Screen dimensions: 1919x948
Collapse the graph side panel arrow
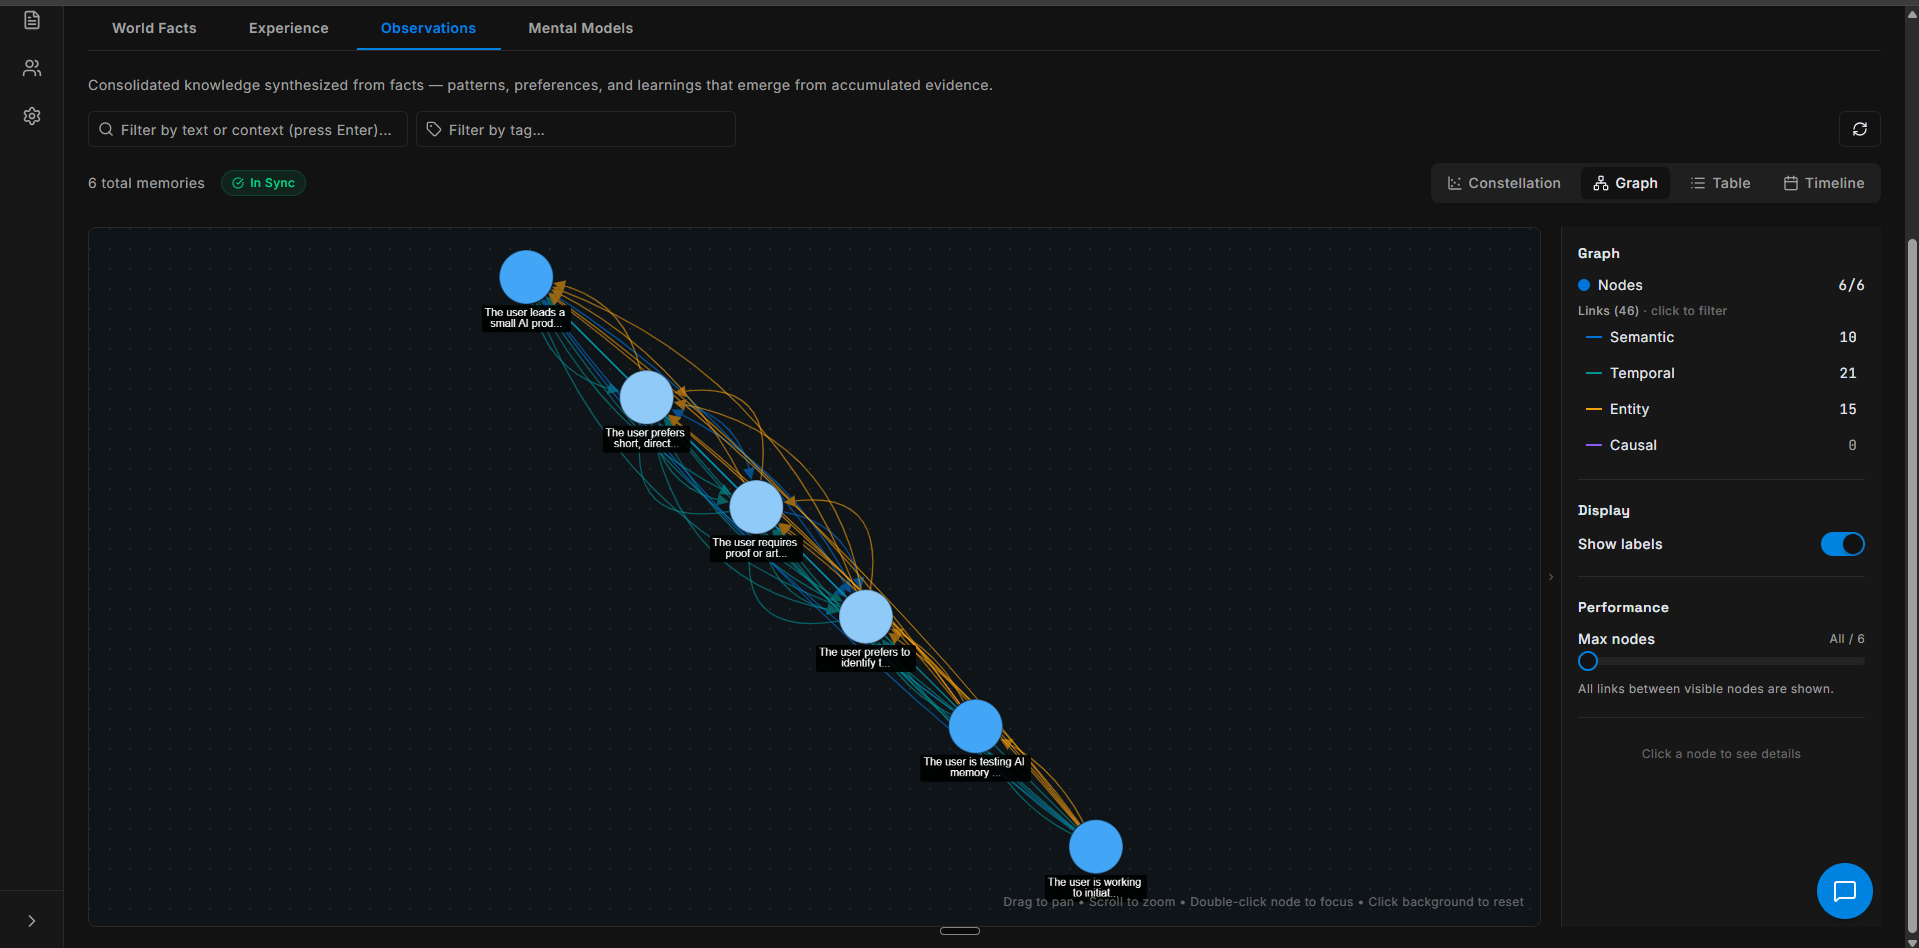pyautogui.click(x=1551, y=577)
